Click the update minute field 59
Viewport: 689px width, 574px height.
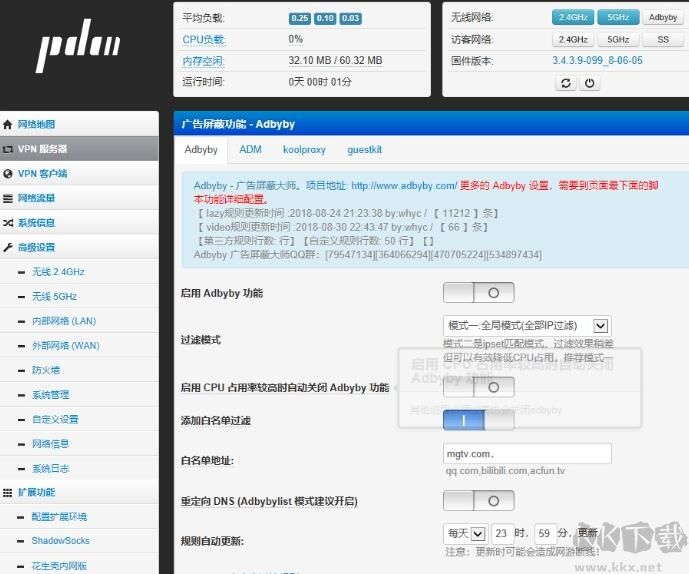[545, 534]
